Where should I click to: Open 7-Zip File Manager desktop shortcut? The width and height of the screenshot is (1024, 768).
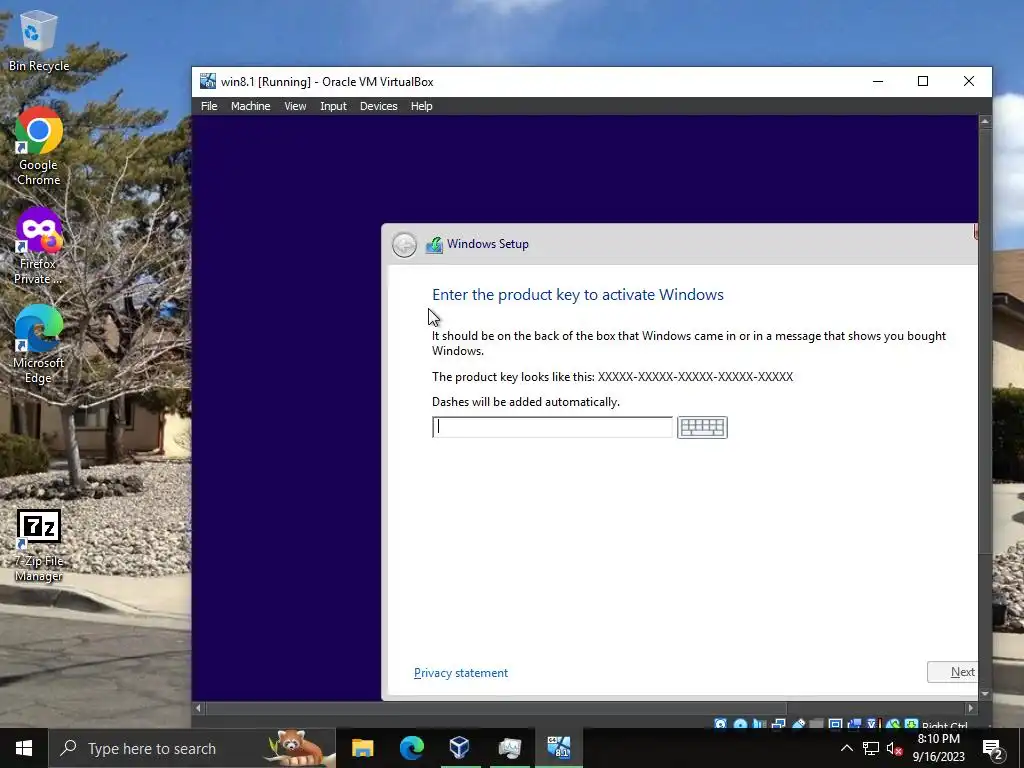(x=39, y=545)
